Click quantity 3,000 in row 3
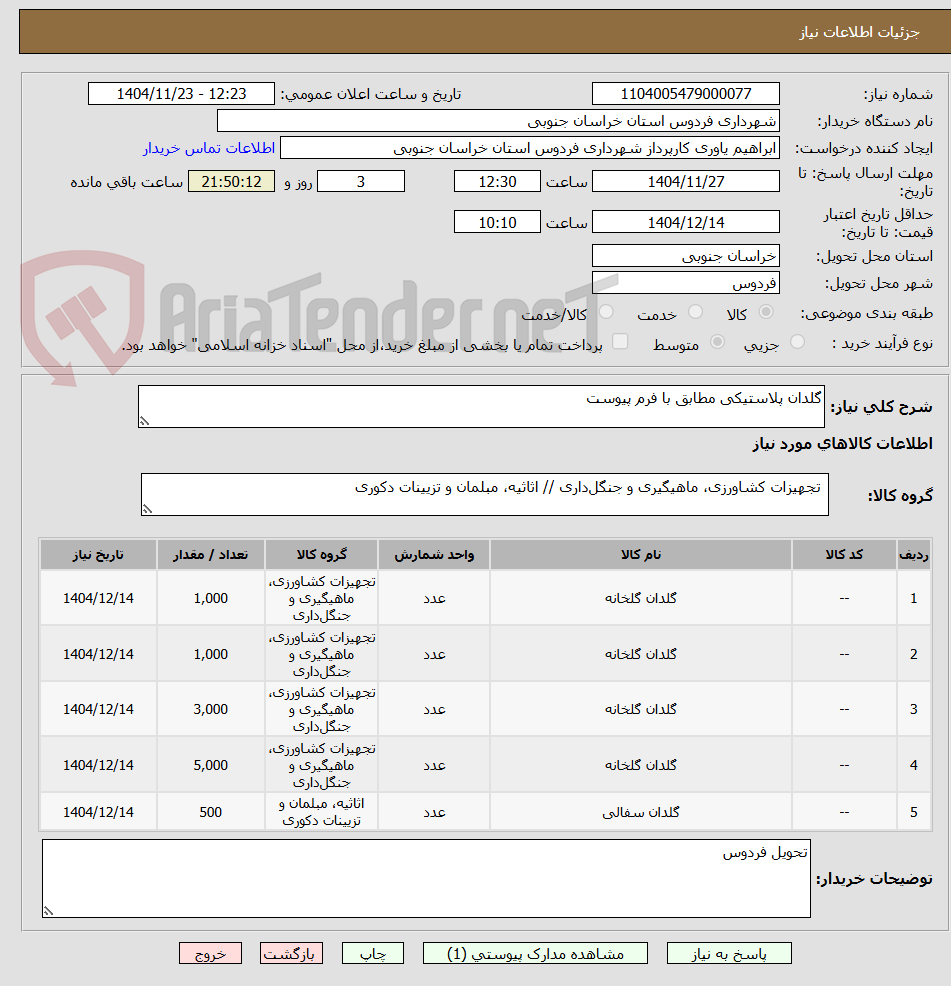 click(211, 709)
